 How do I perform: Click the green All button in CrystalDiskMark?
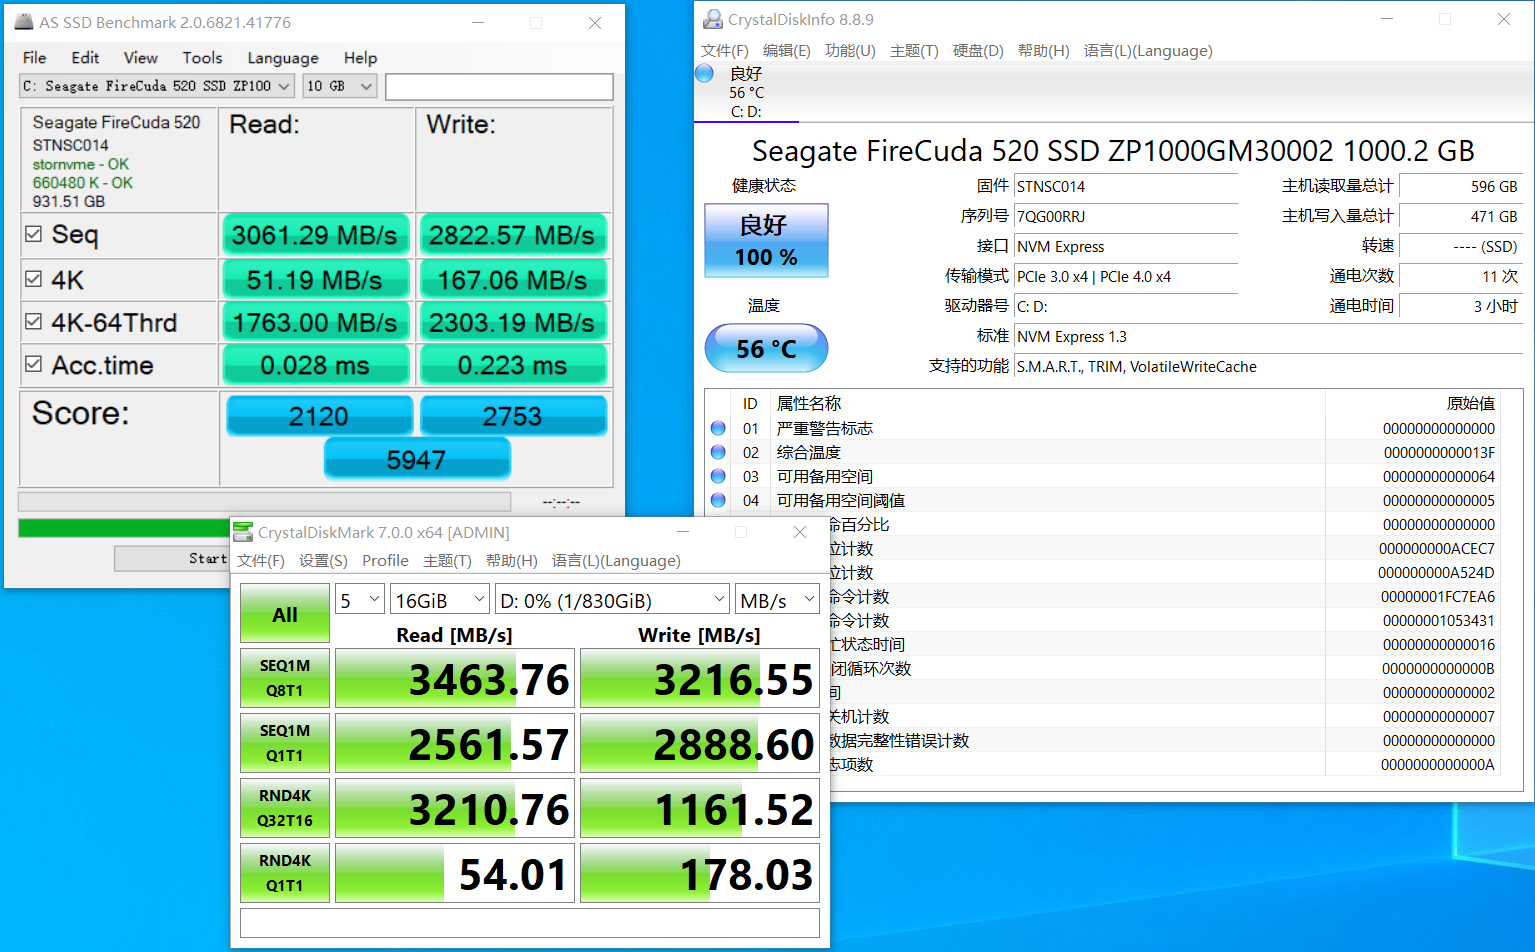[285, 613]
